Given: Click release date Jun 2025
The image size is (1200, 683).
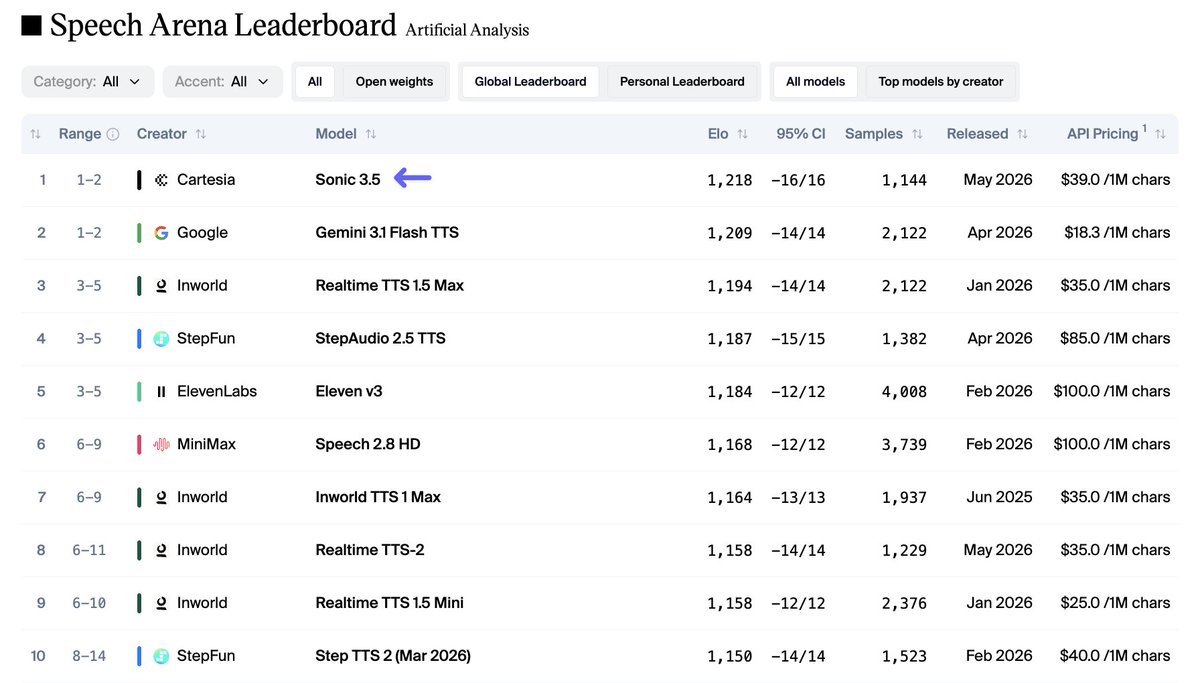Looking at the screenshot, I should click(999, 497).
